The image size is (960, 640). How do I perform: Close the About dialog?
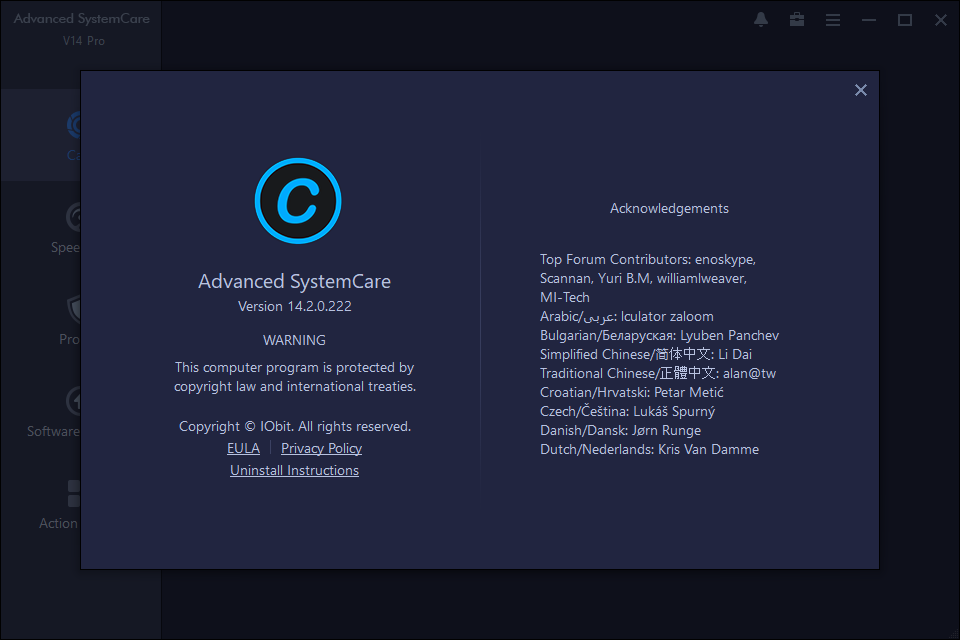pyautogui.click(x=860, y=90)
